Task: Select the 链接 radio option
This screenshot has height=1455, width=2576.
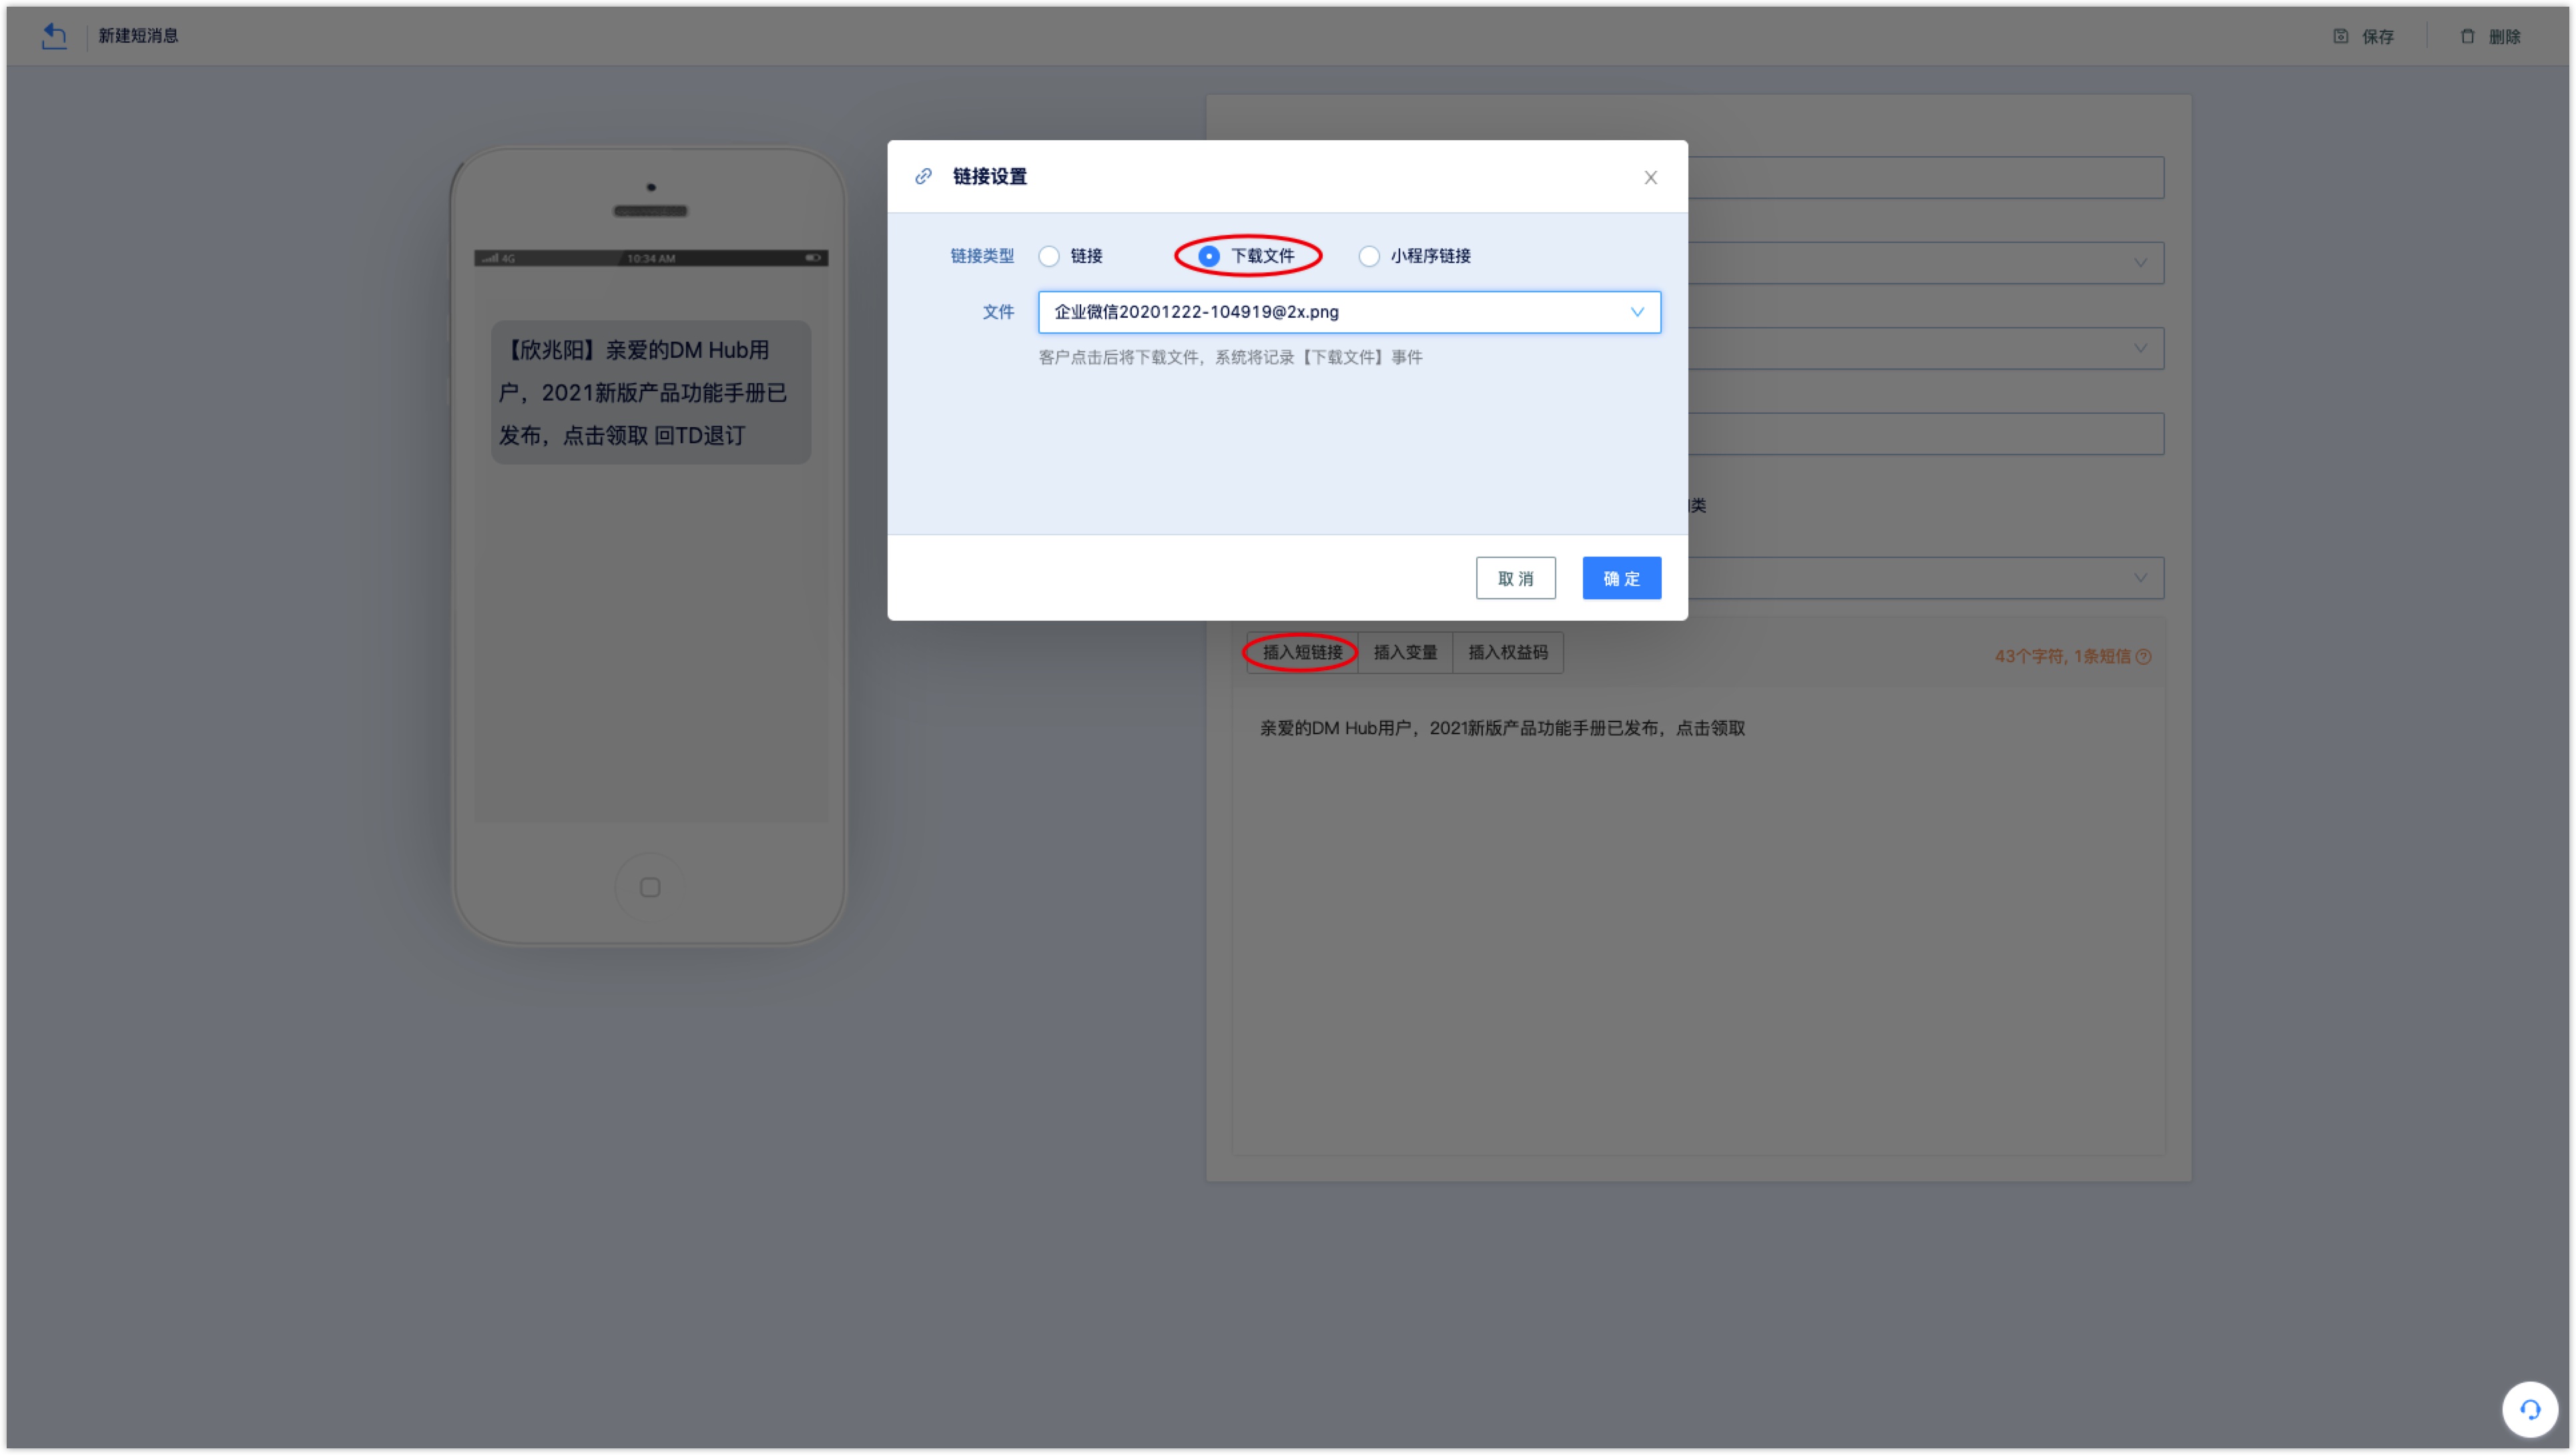Action: [1049, 256]
